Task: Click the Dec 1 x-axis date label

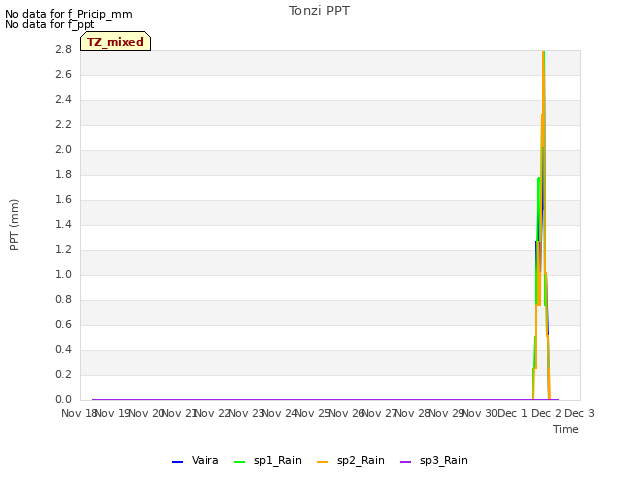Action: [513, 413]
